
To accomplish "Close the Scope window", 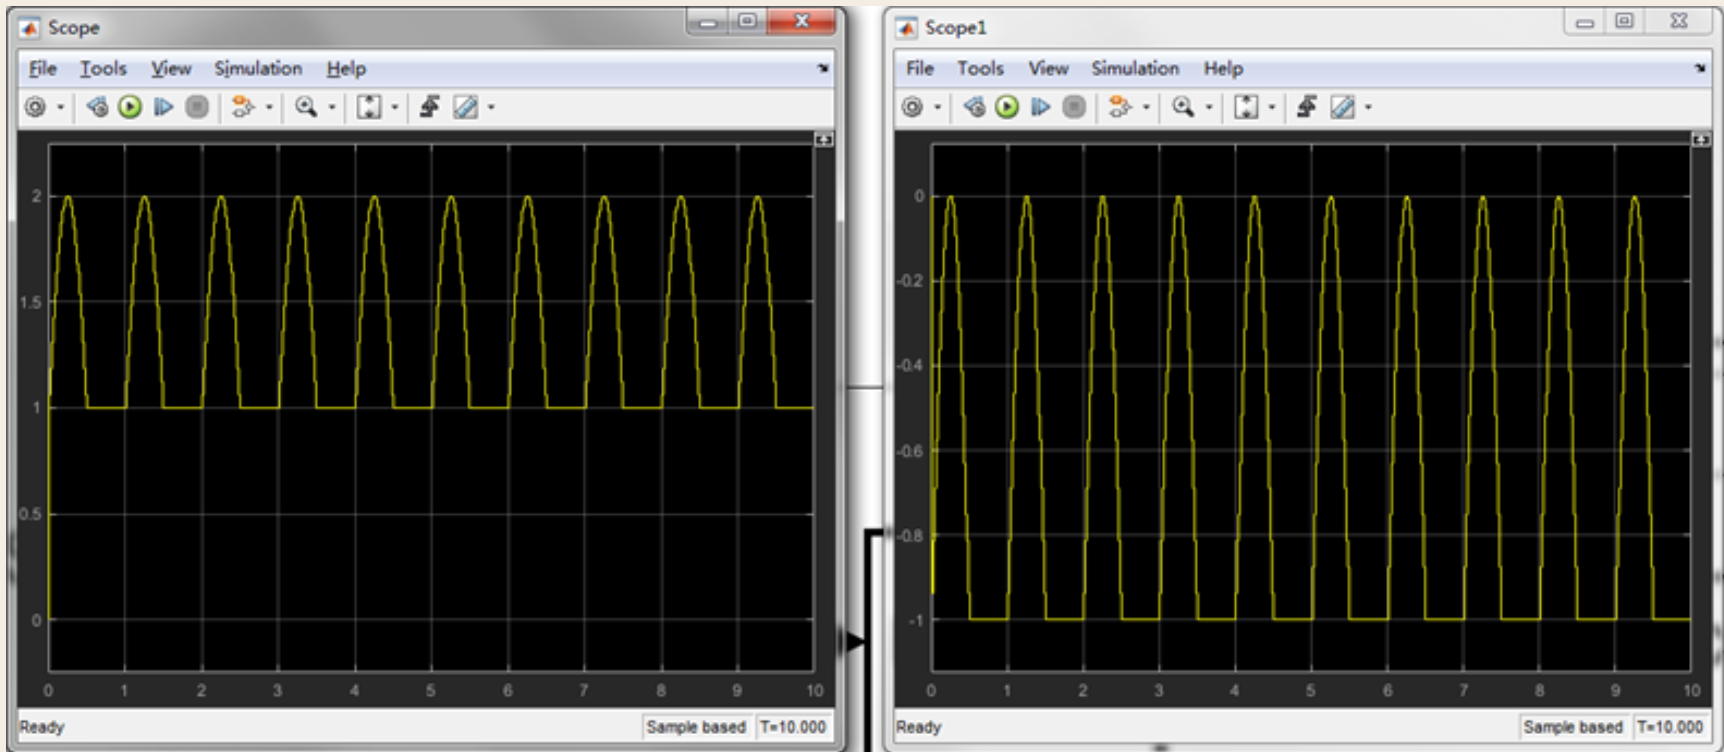I will (801, 22).
